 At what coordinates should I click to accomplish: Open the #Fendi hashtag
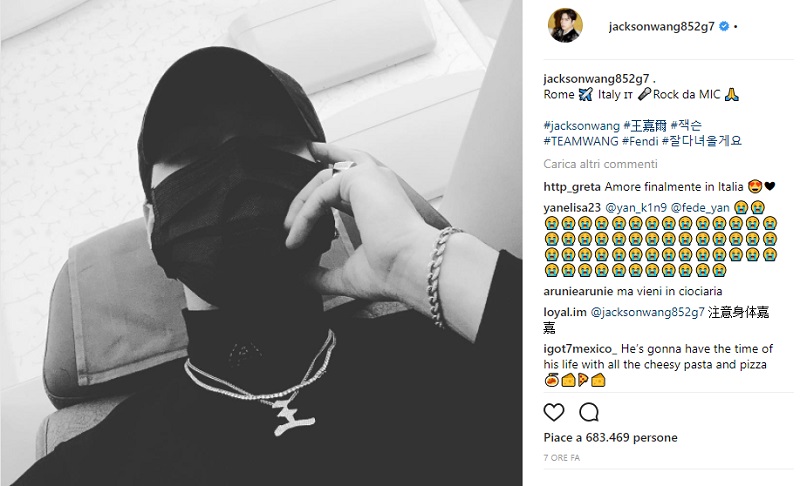coord(640,141)
